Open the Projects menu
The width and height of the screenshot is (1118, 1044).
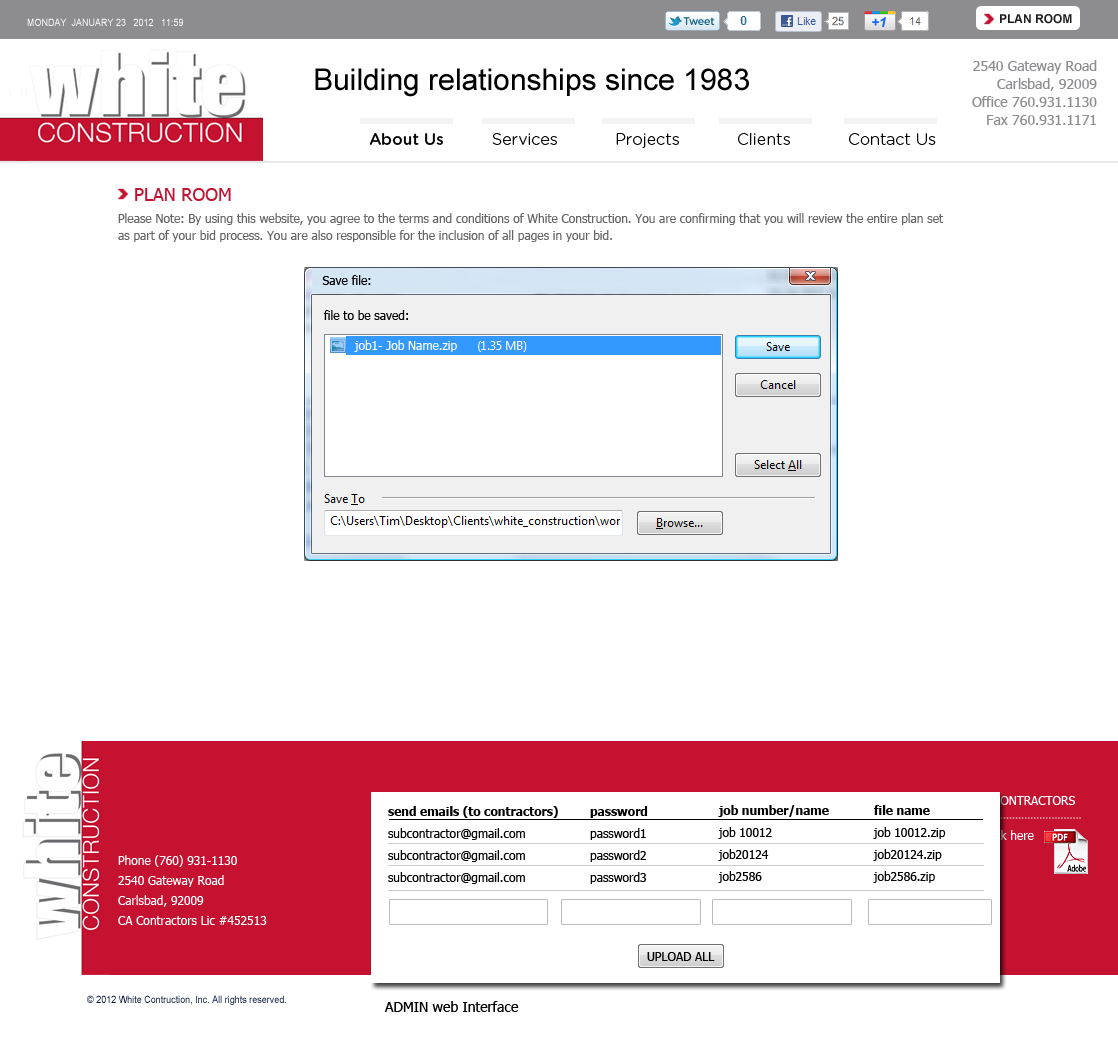click(647, 139)
